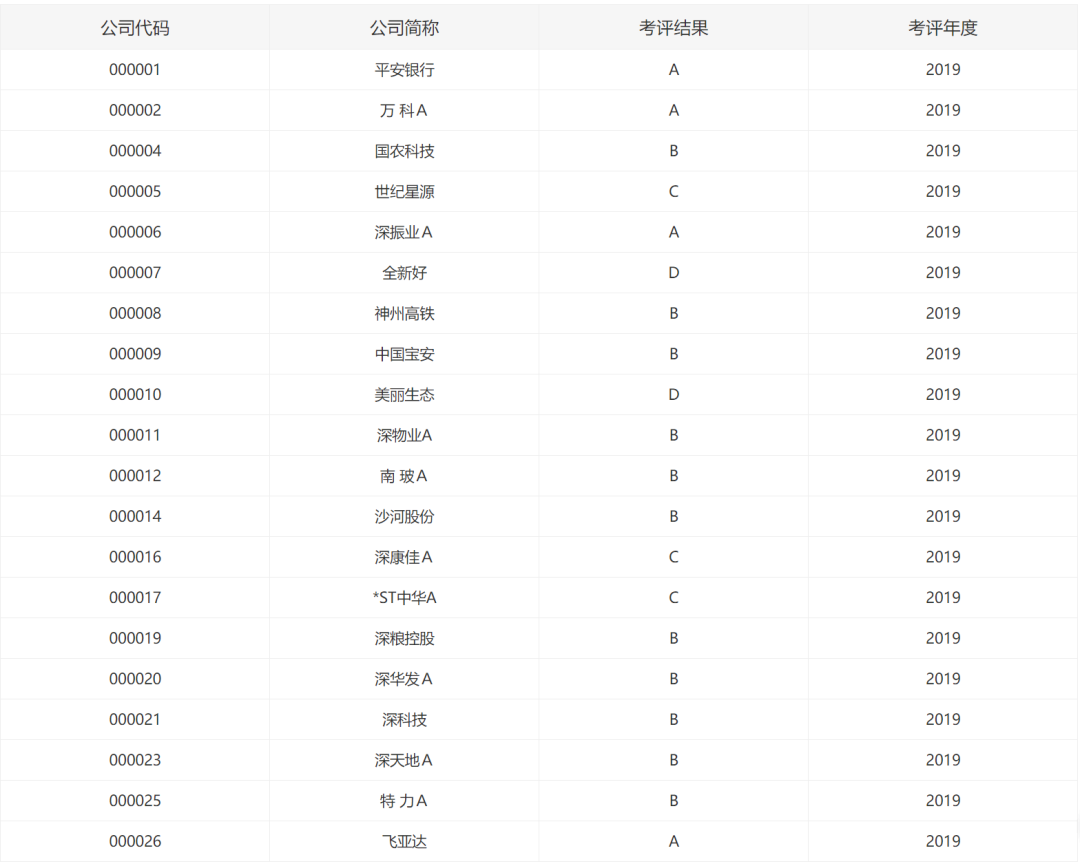Click the 深粮控股 company name

point(404,639)
